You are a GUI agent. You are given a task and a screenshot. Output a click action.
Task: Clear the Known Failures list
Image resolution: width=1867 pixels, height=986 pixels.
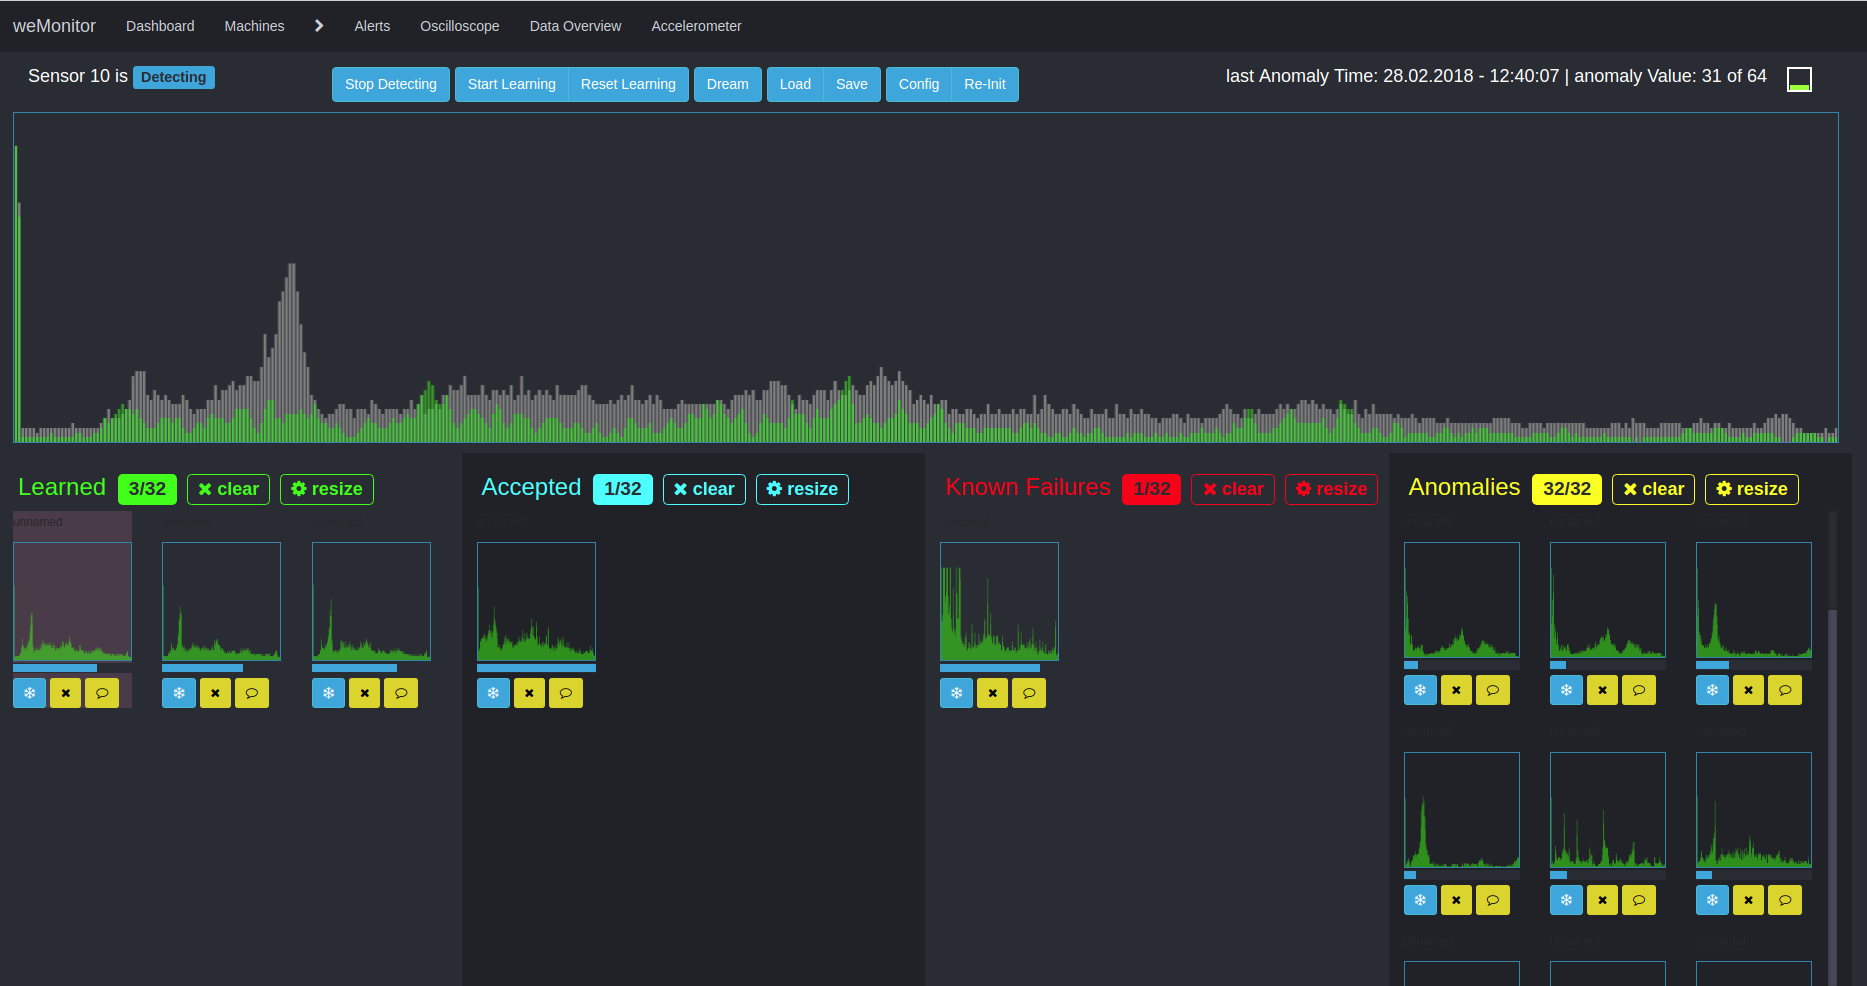(x=1233, y=489)
